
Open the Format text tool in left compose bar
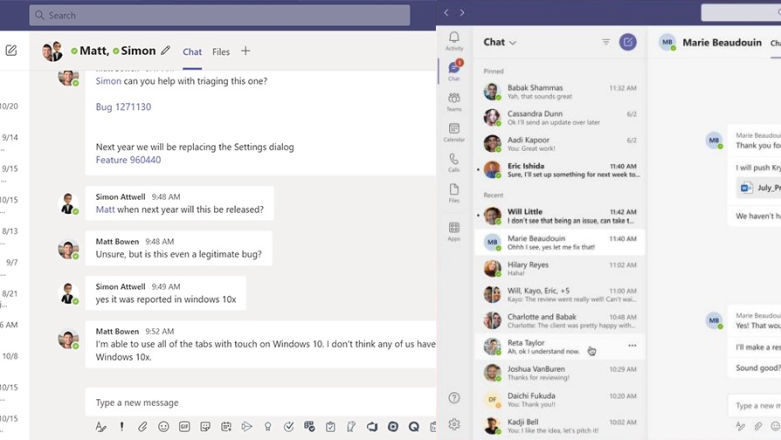pyautogui.click(x=101, y=427)
